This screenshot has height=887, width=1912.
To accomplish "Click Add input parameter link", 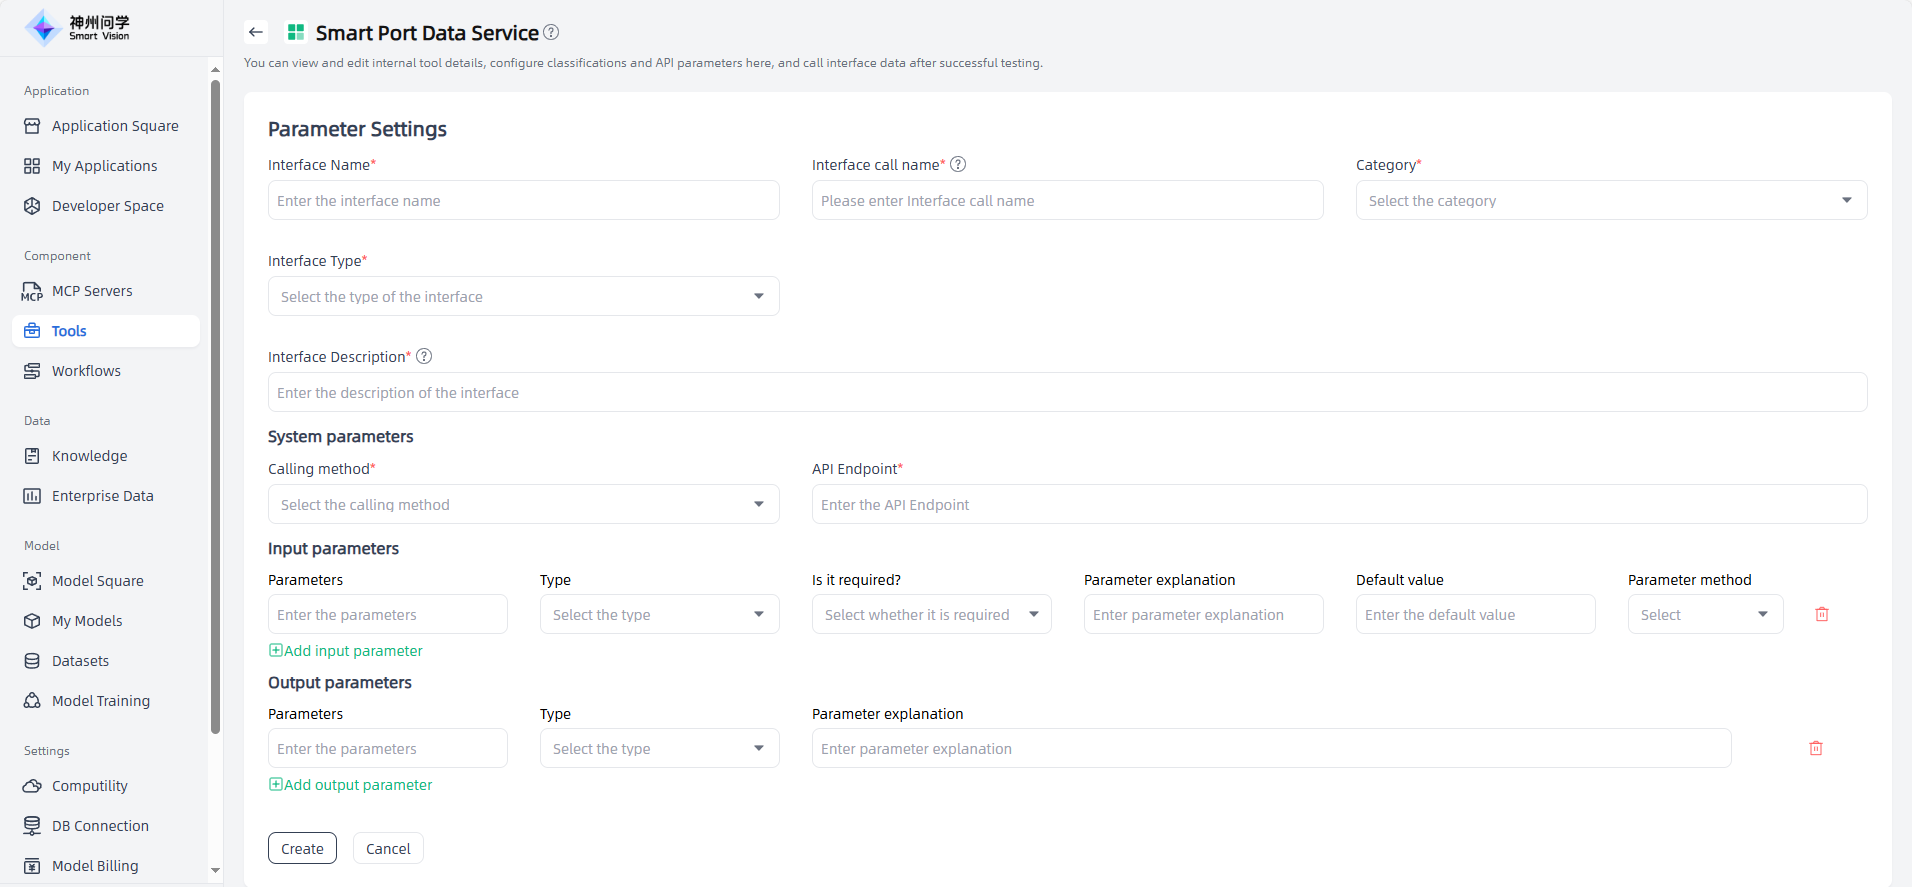I will (x=346, y=651).
